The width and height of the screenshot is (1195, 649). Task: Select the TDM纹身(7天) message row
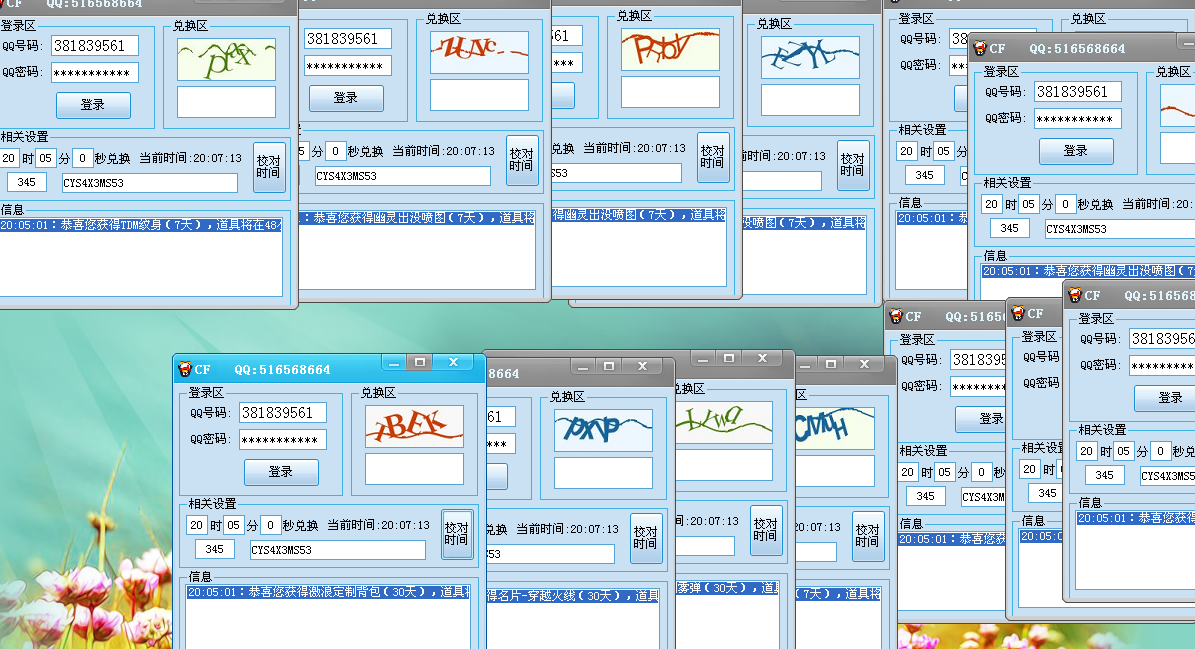click(141, 225)
